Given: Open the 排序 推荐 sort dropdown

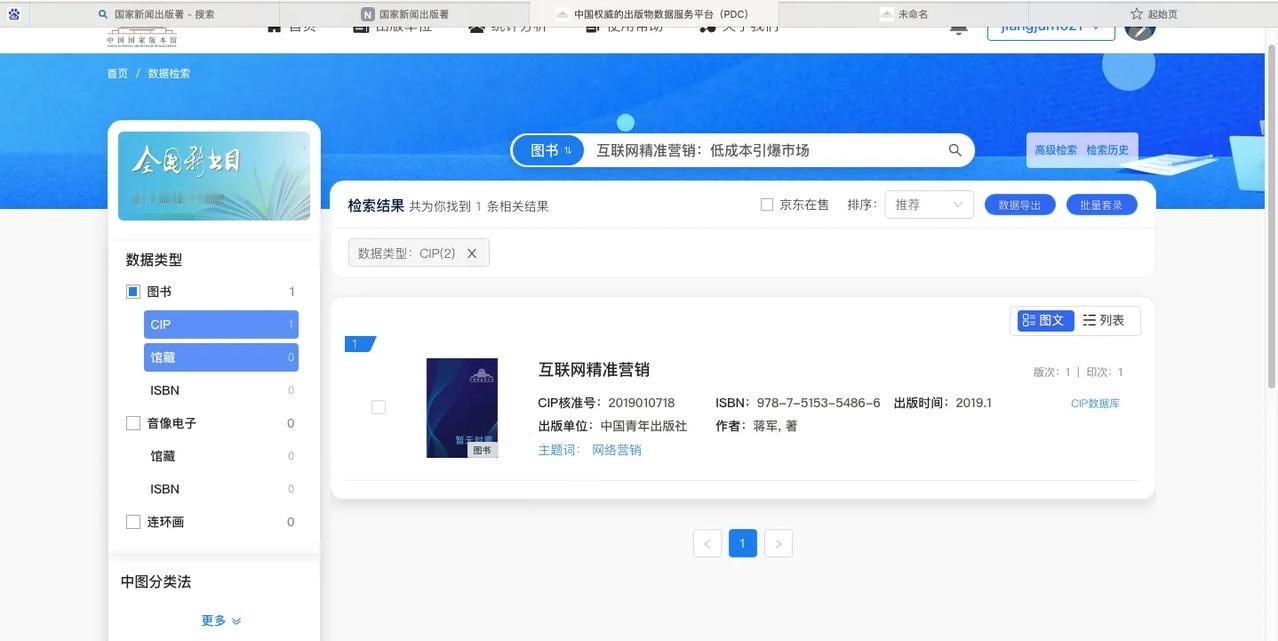Looking at the screenshot, I should pyautogui.click(x=929, y=205).
